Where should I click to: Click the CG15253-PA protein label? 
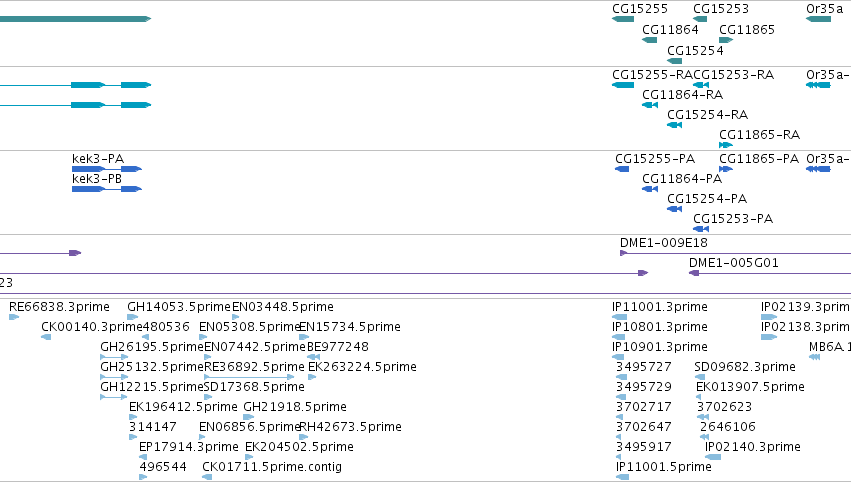pos(733,219)
